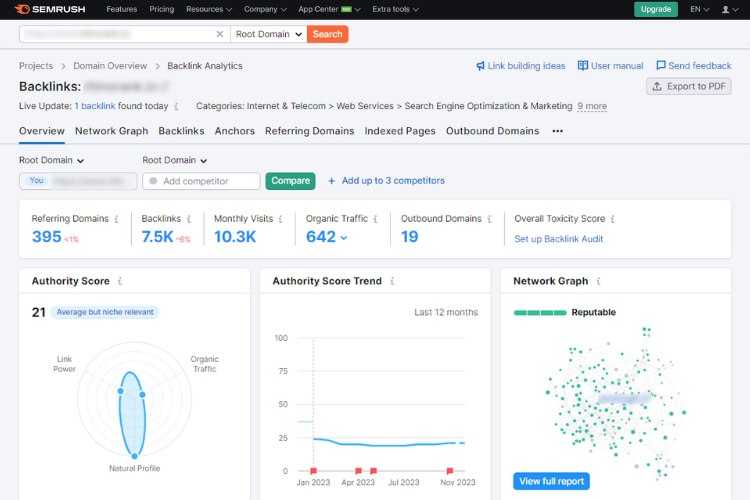Open the Features menu item
Viewport: 750px width, 500px height.
pos(121,9)
